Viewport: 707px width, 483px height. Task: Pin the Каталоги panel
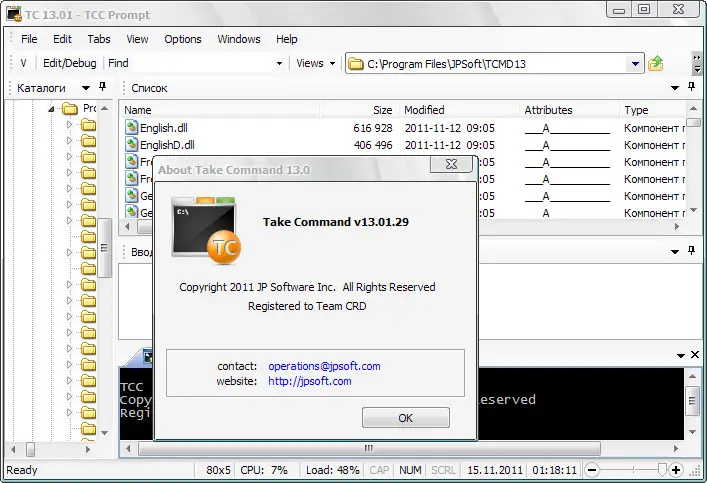coord(102,87)
